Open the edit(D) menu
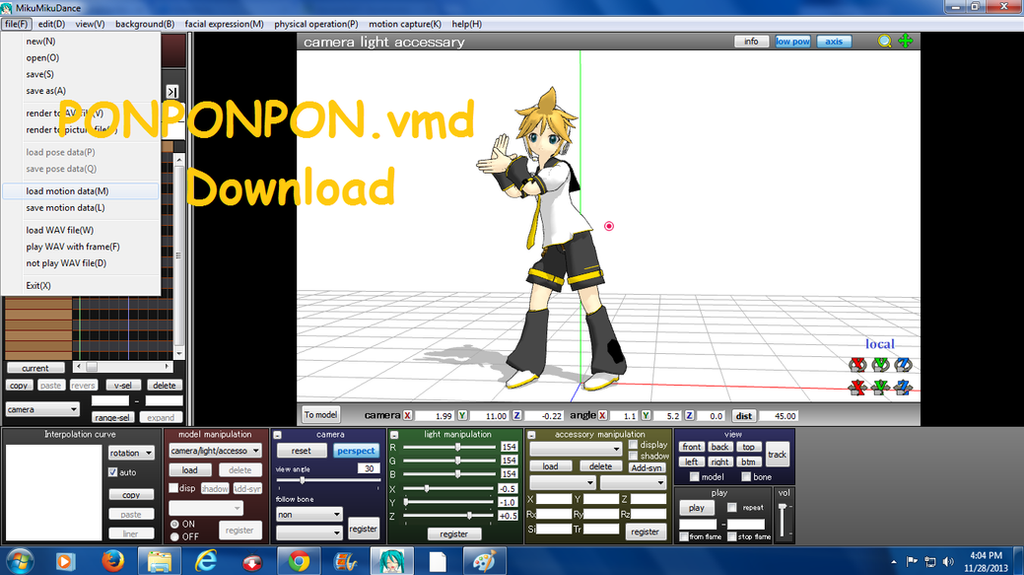This screenshot has width=1024, height=575. click(x=52, y=24)
